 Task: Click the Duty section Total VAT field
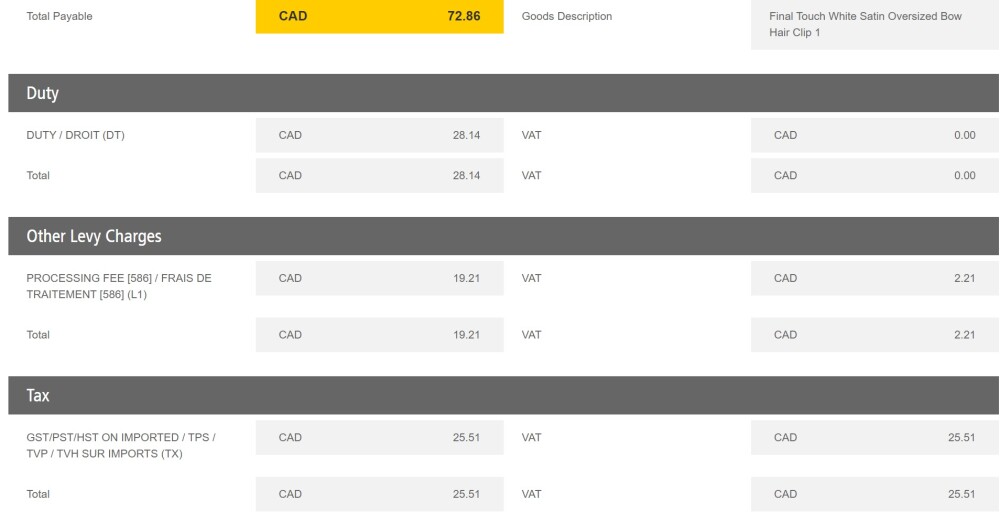coord(874,176)
